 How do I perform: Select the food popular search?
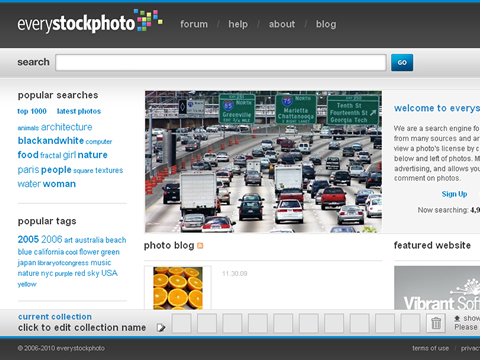click(x=28, y=155)
